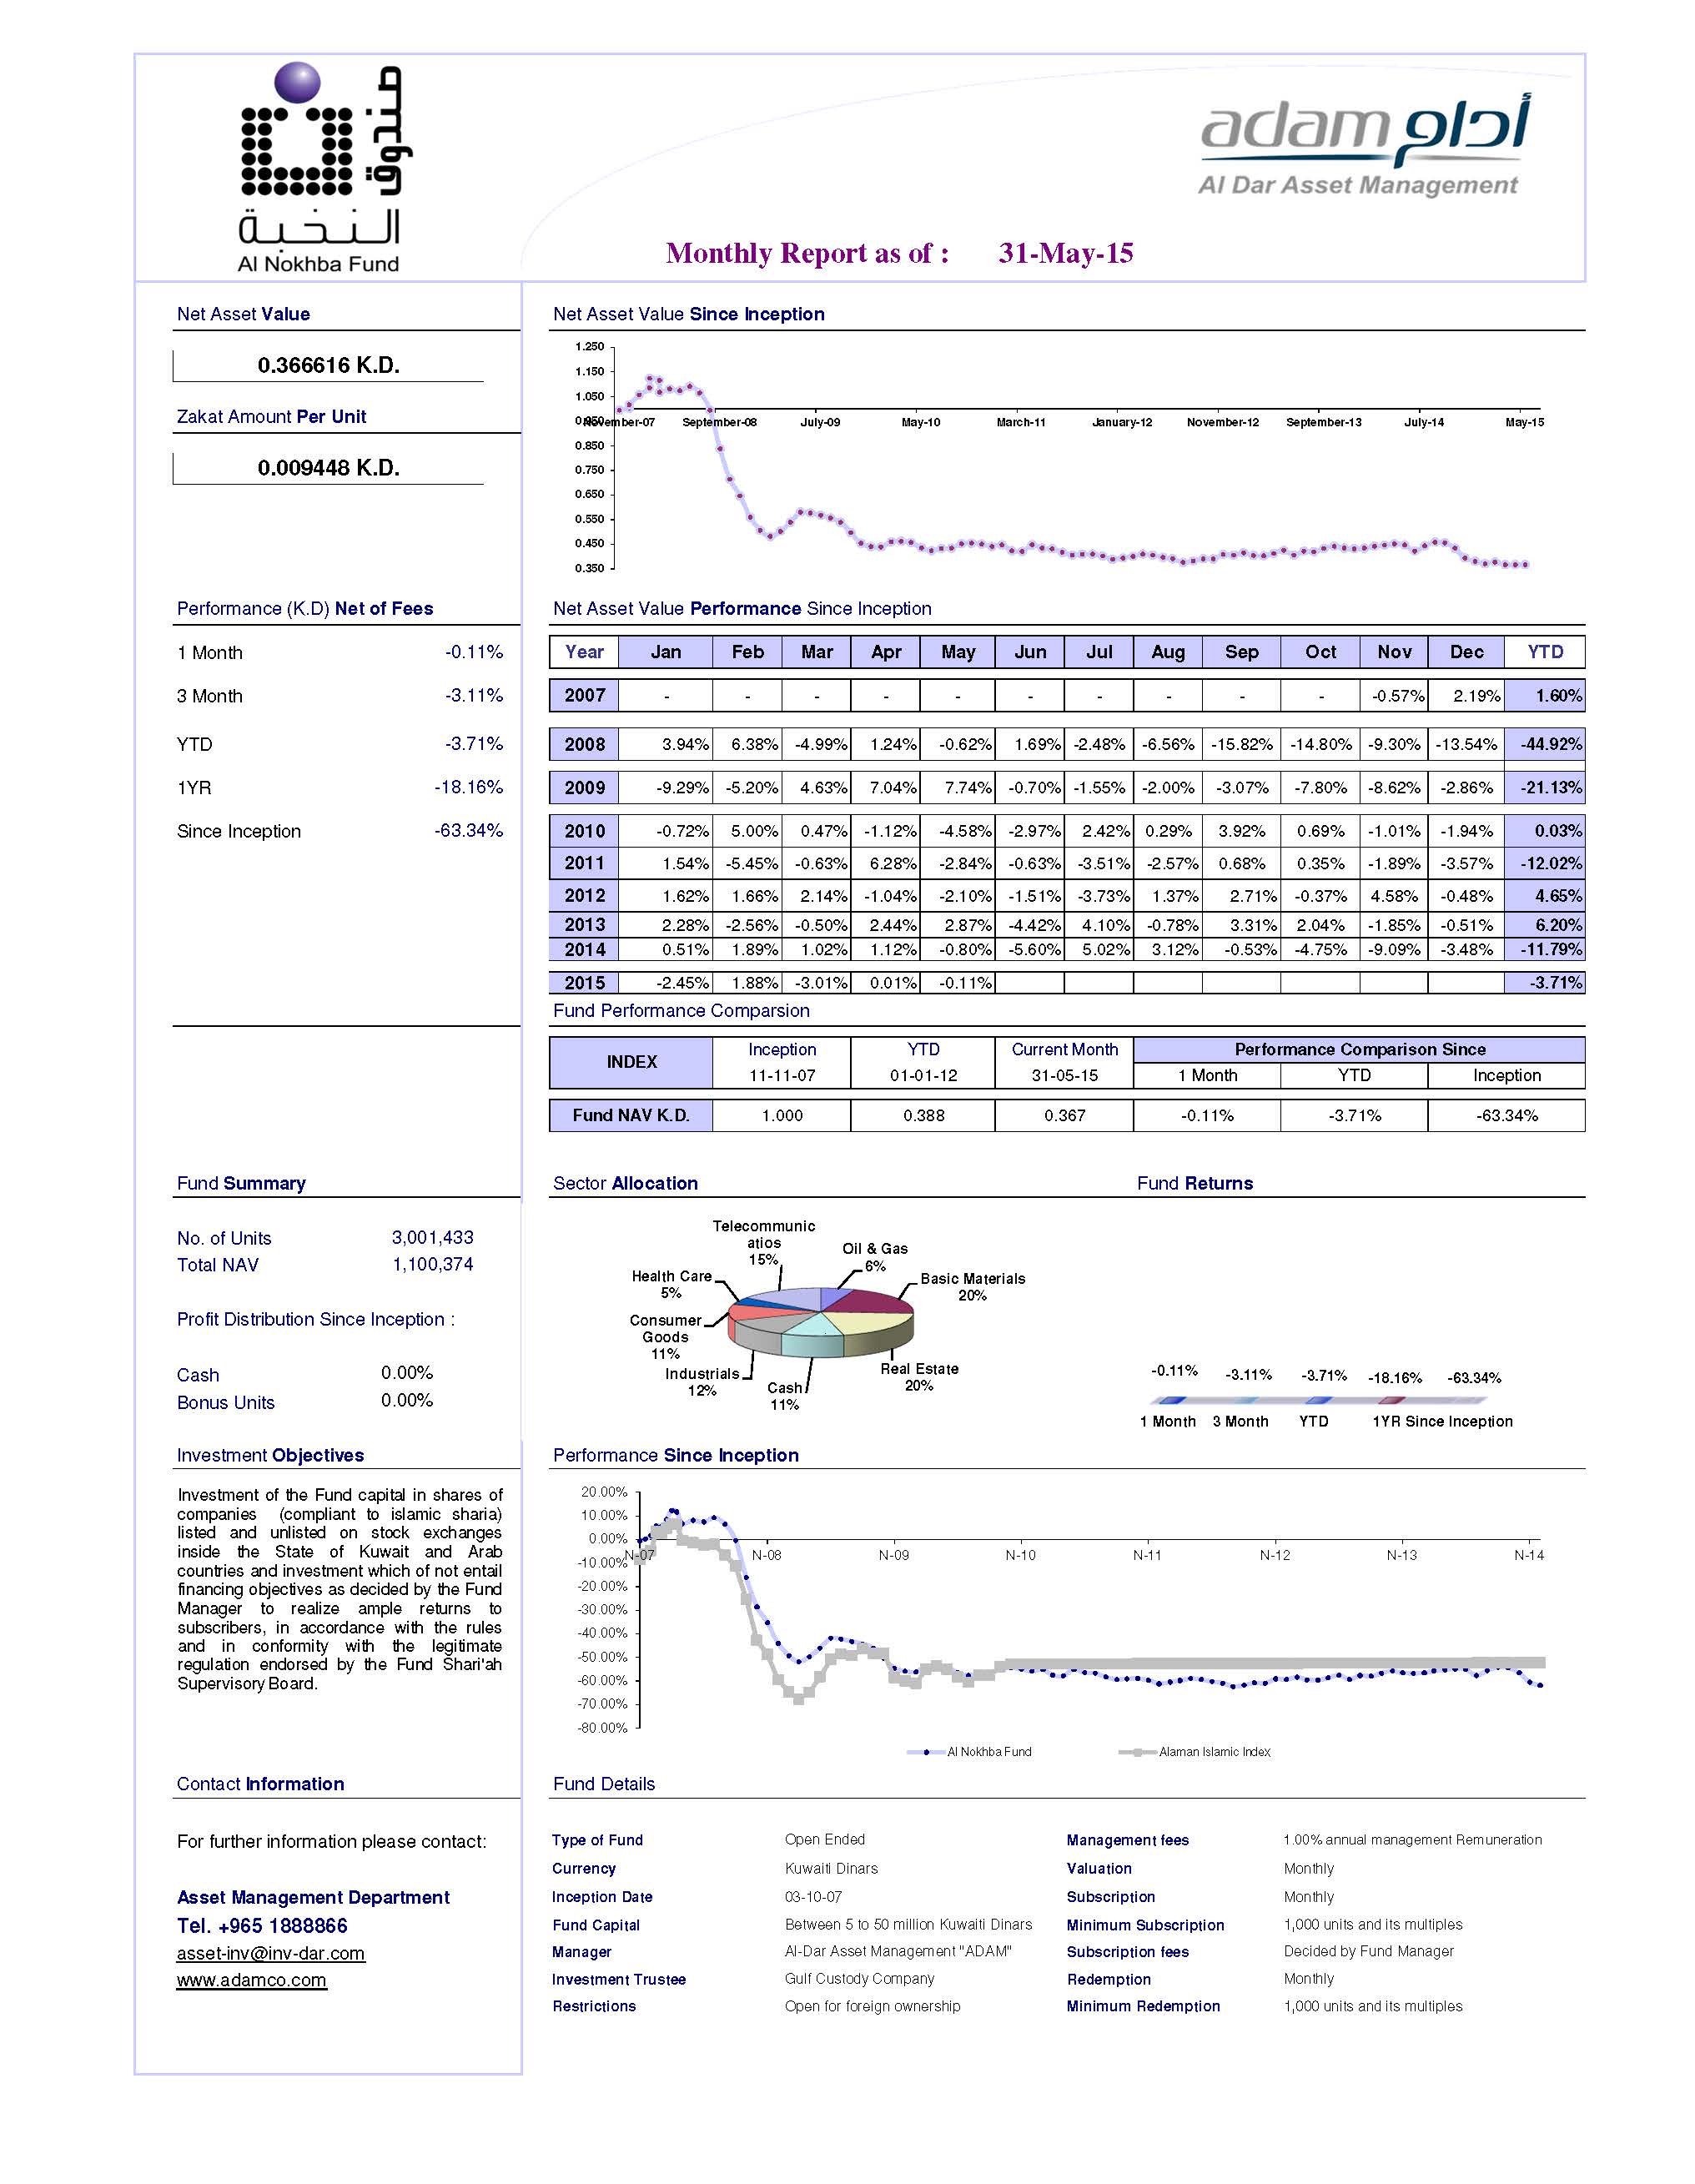The height and width of the screenshot is (2184, 1695).
Task: Click the INDEX header cell
Action: [x=631, y=1062]
